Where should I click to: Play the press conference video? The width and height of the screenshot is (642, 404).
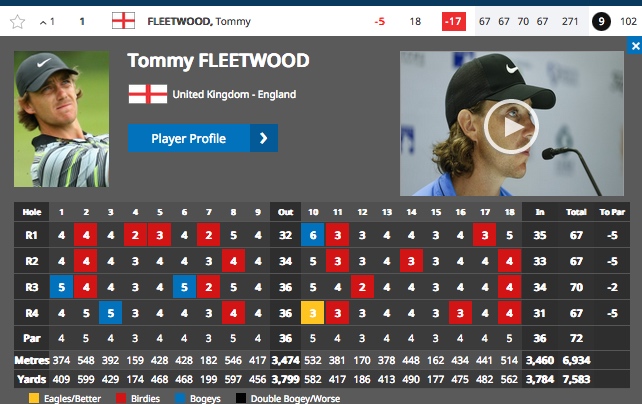(511, 124)
